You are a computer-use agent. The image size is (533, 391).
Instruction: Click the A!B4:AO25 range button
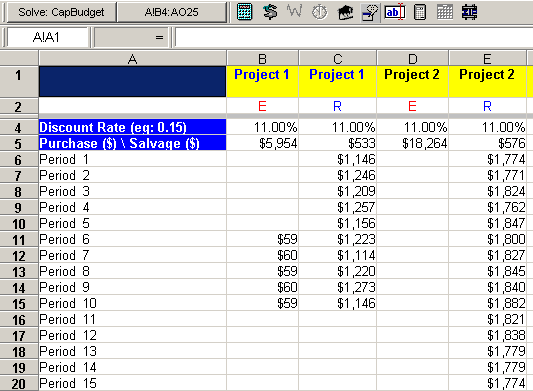pos(172,12)
